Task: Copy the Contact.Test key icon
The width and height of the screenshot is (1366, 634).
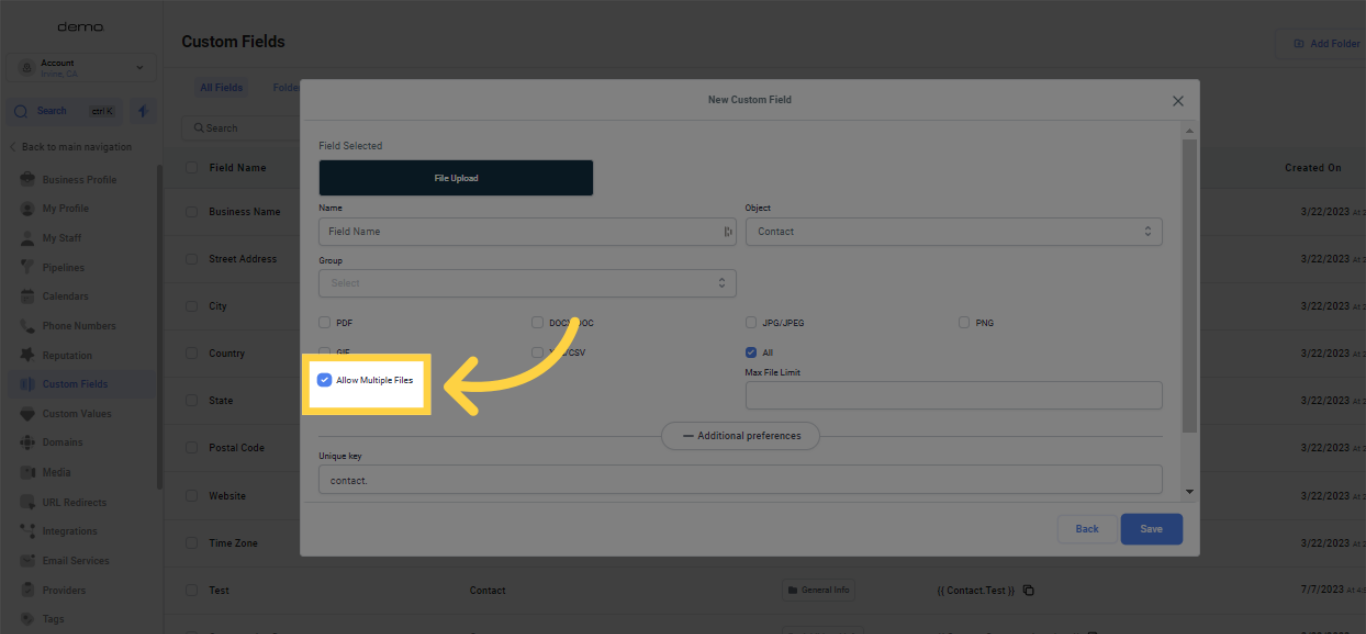Action: [x=1028, y=590]
